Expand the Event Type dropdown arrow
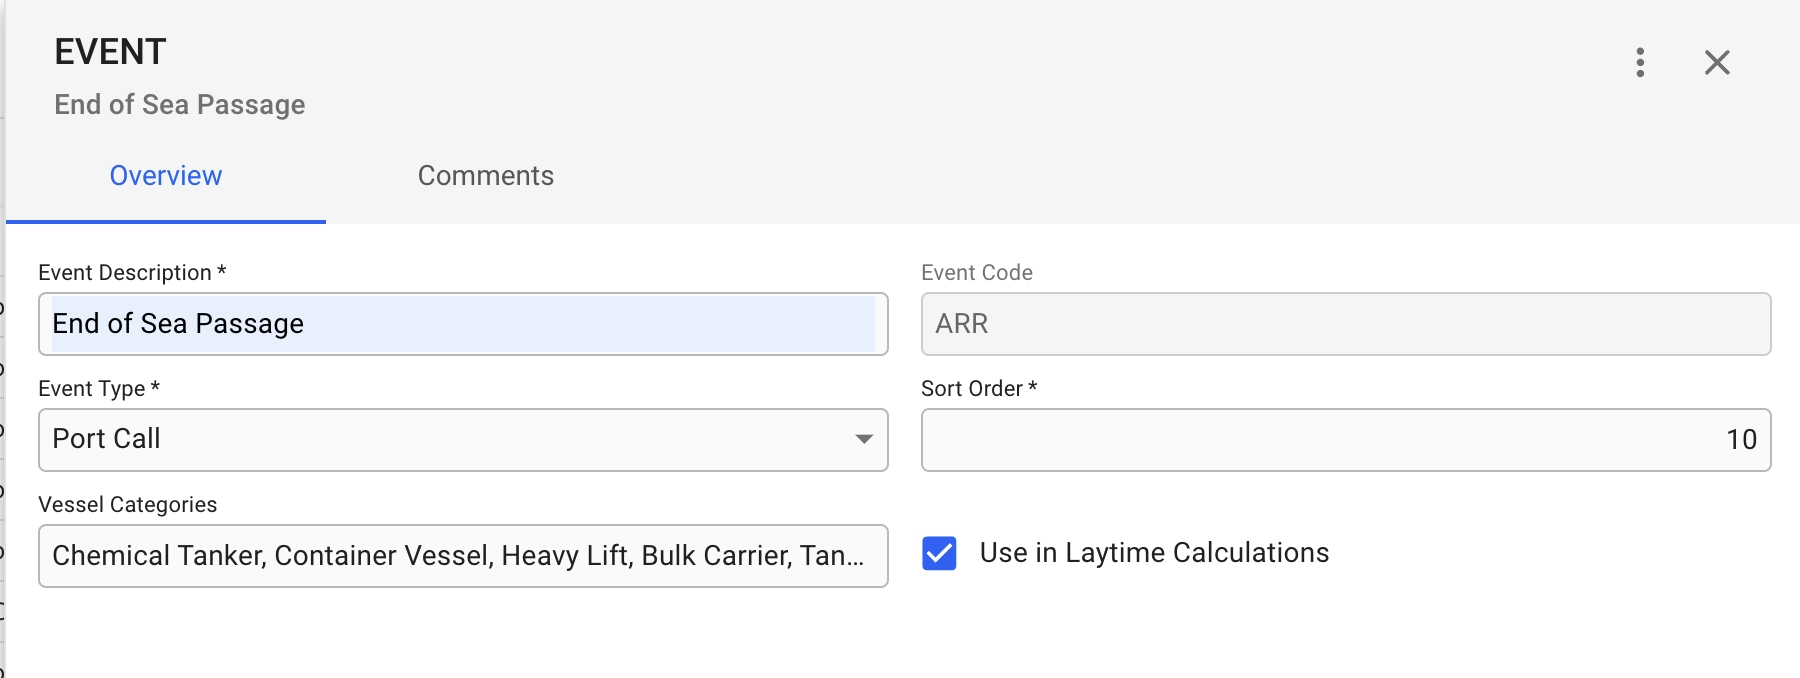The height and width of the screenshot is (678, 1800). tap(864, 439)
